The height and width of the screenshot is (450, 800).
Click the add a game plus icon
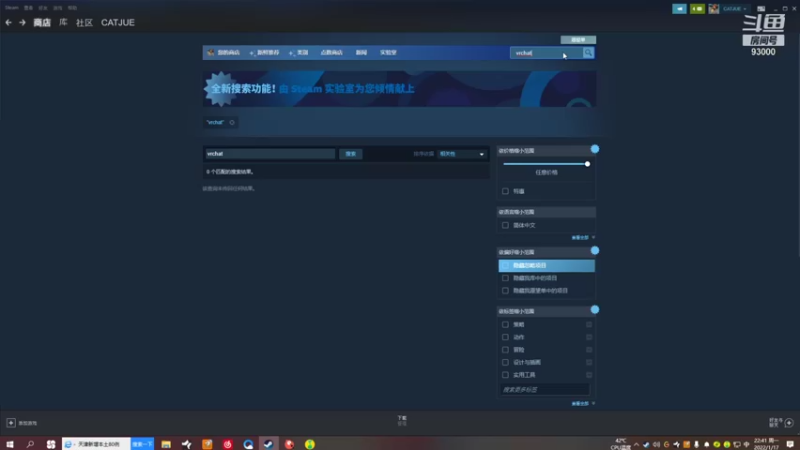click(x=11, y=423)
